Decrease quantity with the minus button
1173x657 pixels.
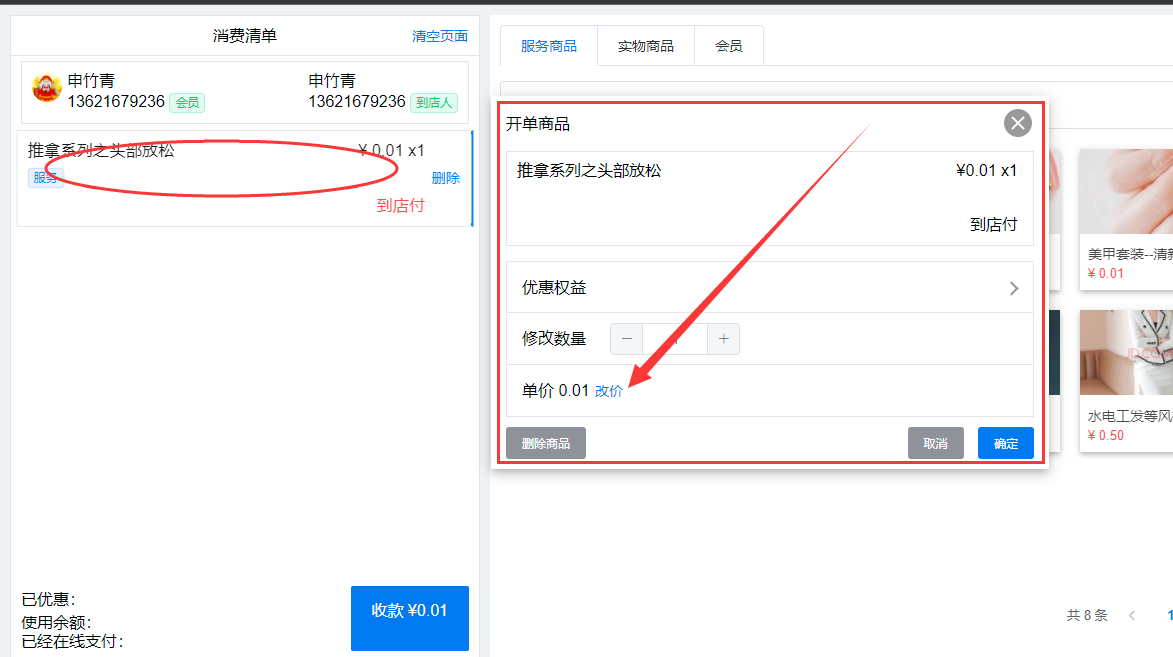coord(627,339)
